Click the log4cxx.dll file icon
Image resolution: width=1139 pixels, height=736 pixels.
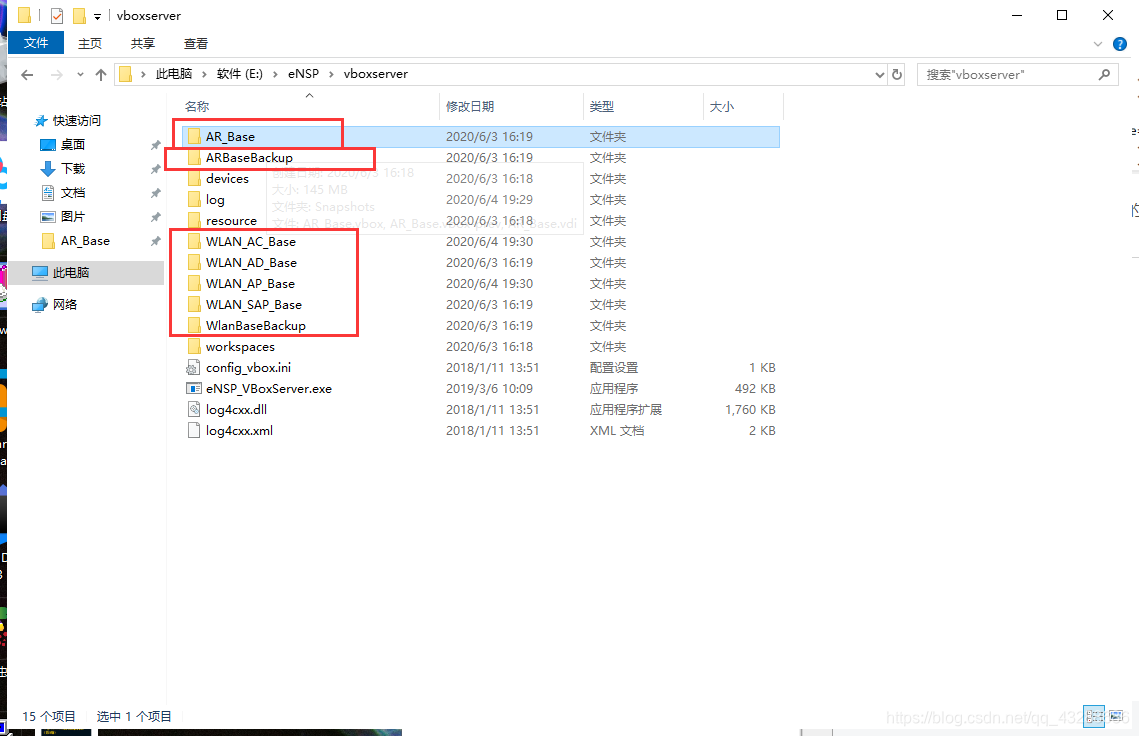(x=194, y=411)
